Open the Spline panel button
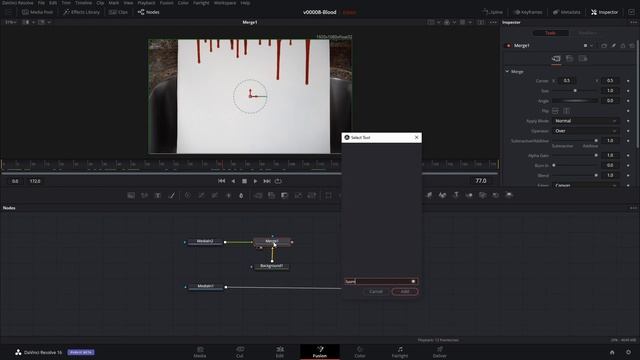 pos(493,12)
